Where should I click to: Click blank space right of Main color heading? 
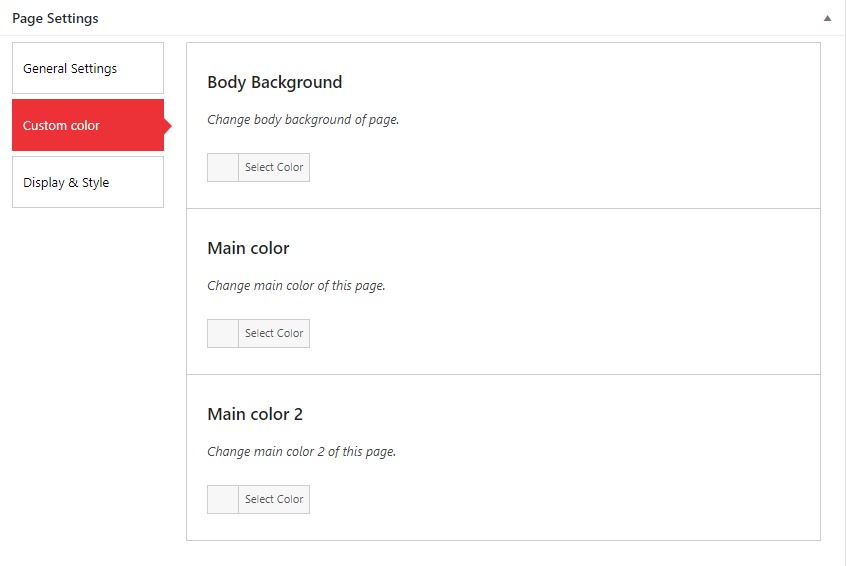[x=550, y=248]
